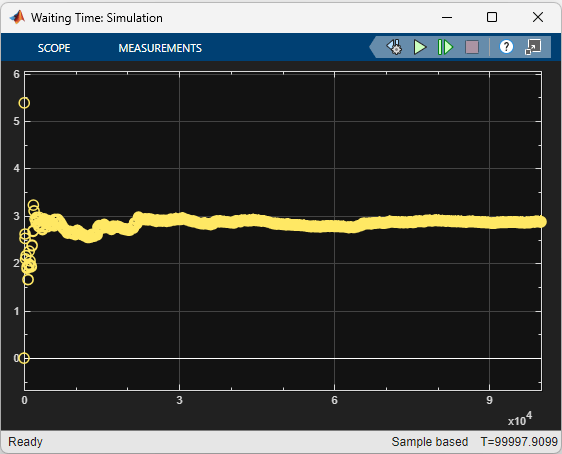This screenshot has height=454, width=562.
Task: Click the Ready status text
Action: pyautogui.click(x=25, y=442)
